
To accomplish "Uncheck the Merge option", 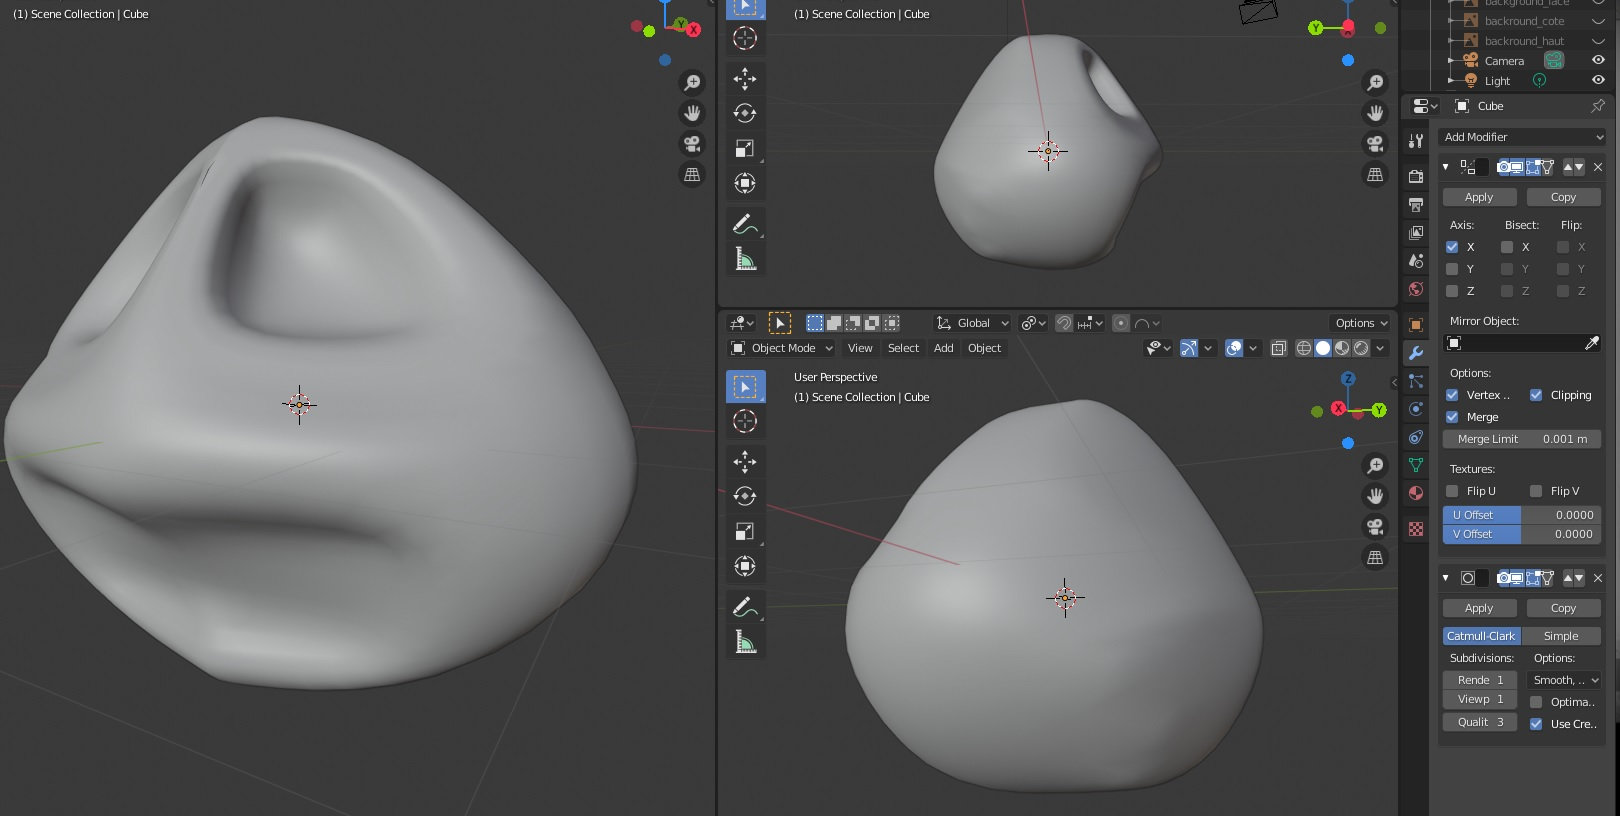I will pos(1452,417).
